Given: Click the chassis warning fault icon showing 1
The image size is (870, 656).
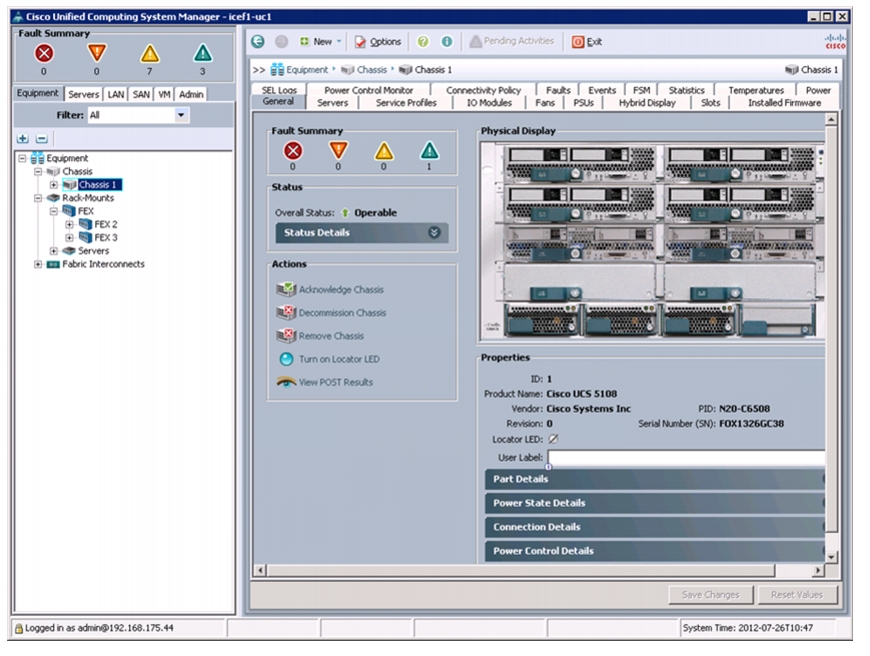Looking at the screenshot, I should (x=429, y=151).
